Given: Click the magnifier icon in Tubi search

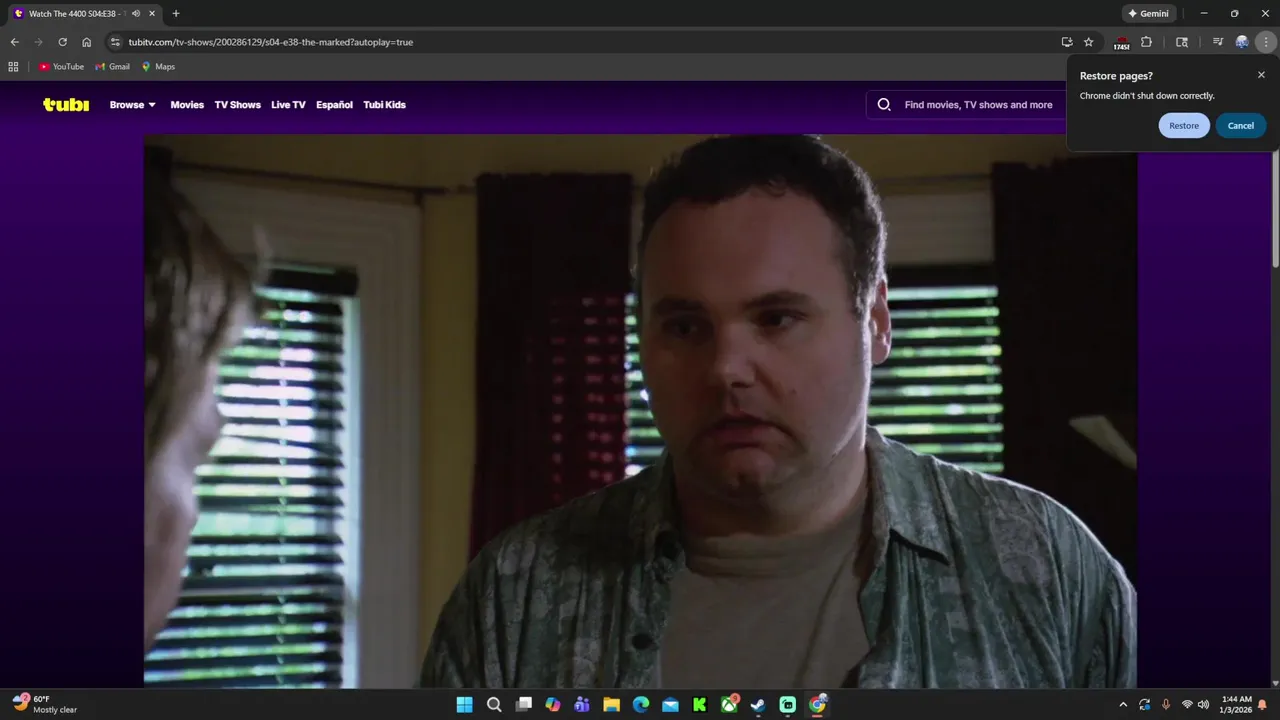Looking at the screenshot, I should [x=884, y=105].
